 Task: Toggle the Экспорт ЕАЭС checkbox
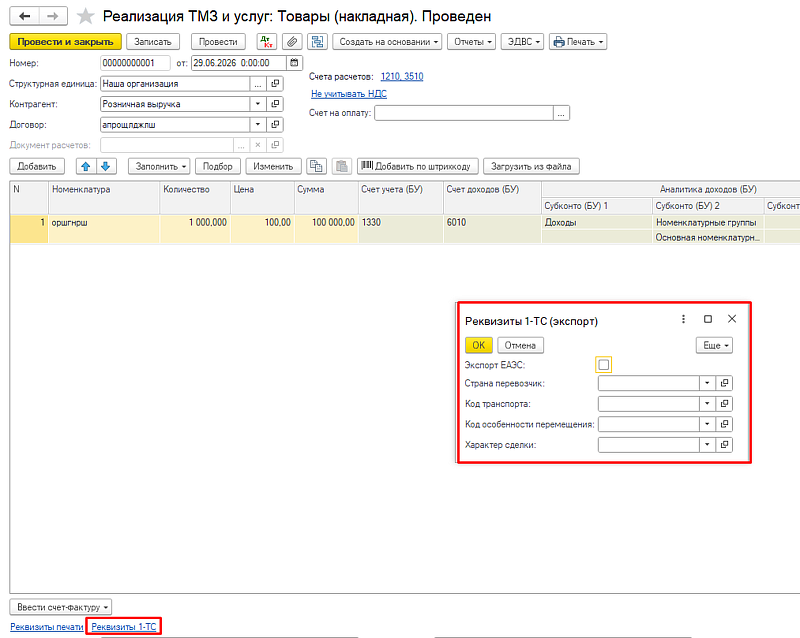[x=604, y=365]
